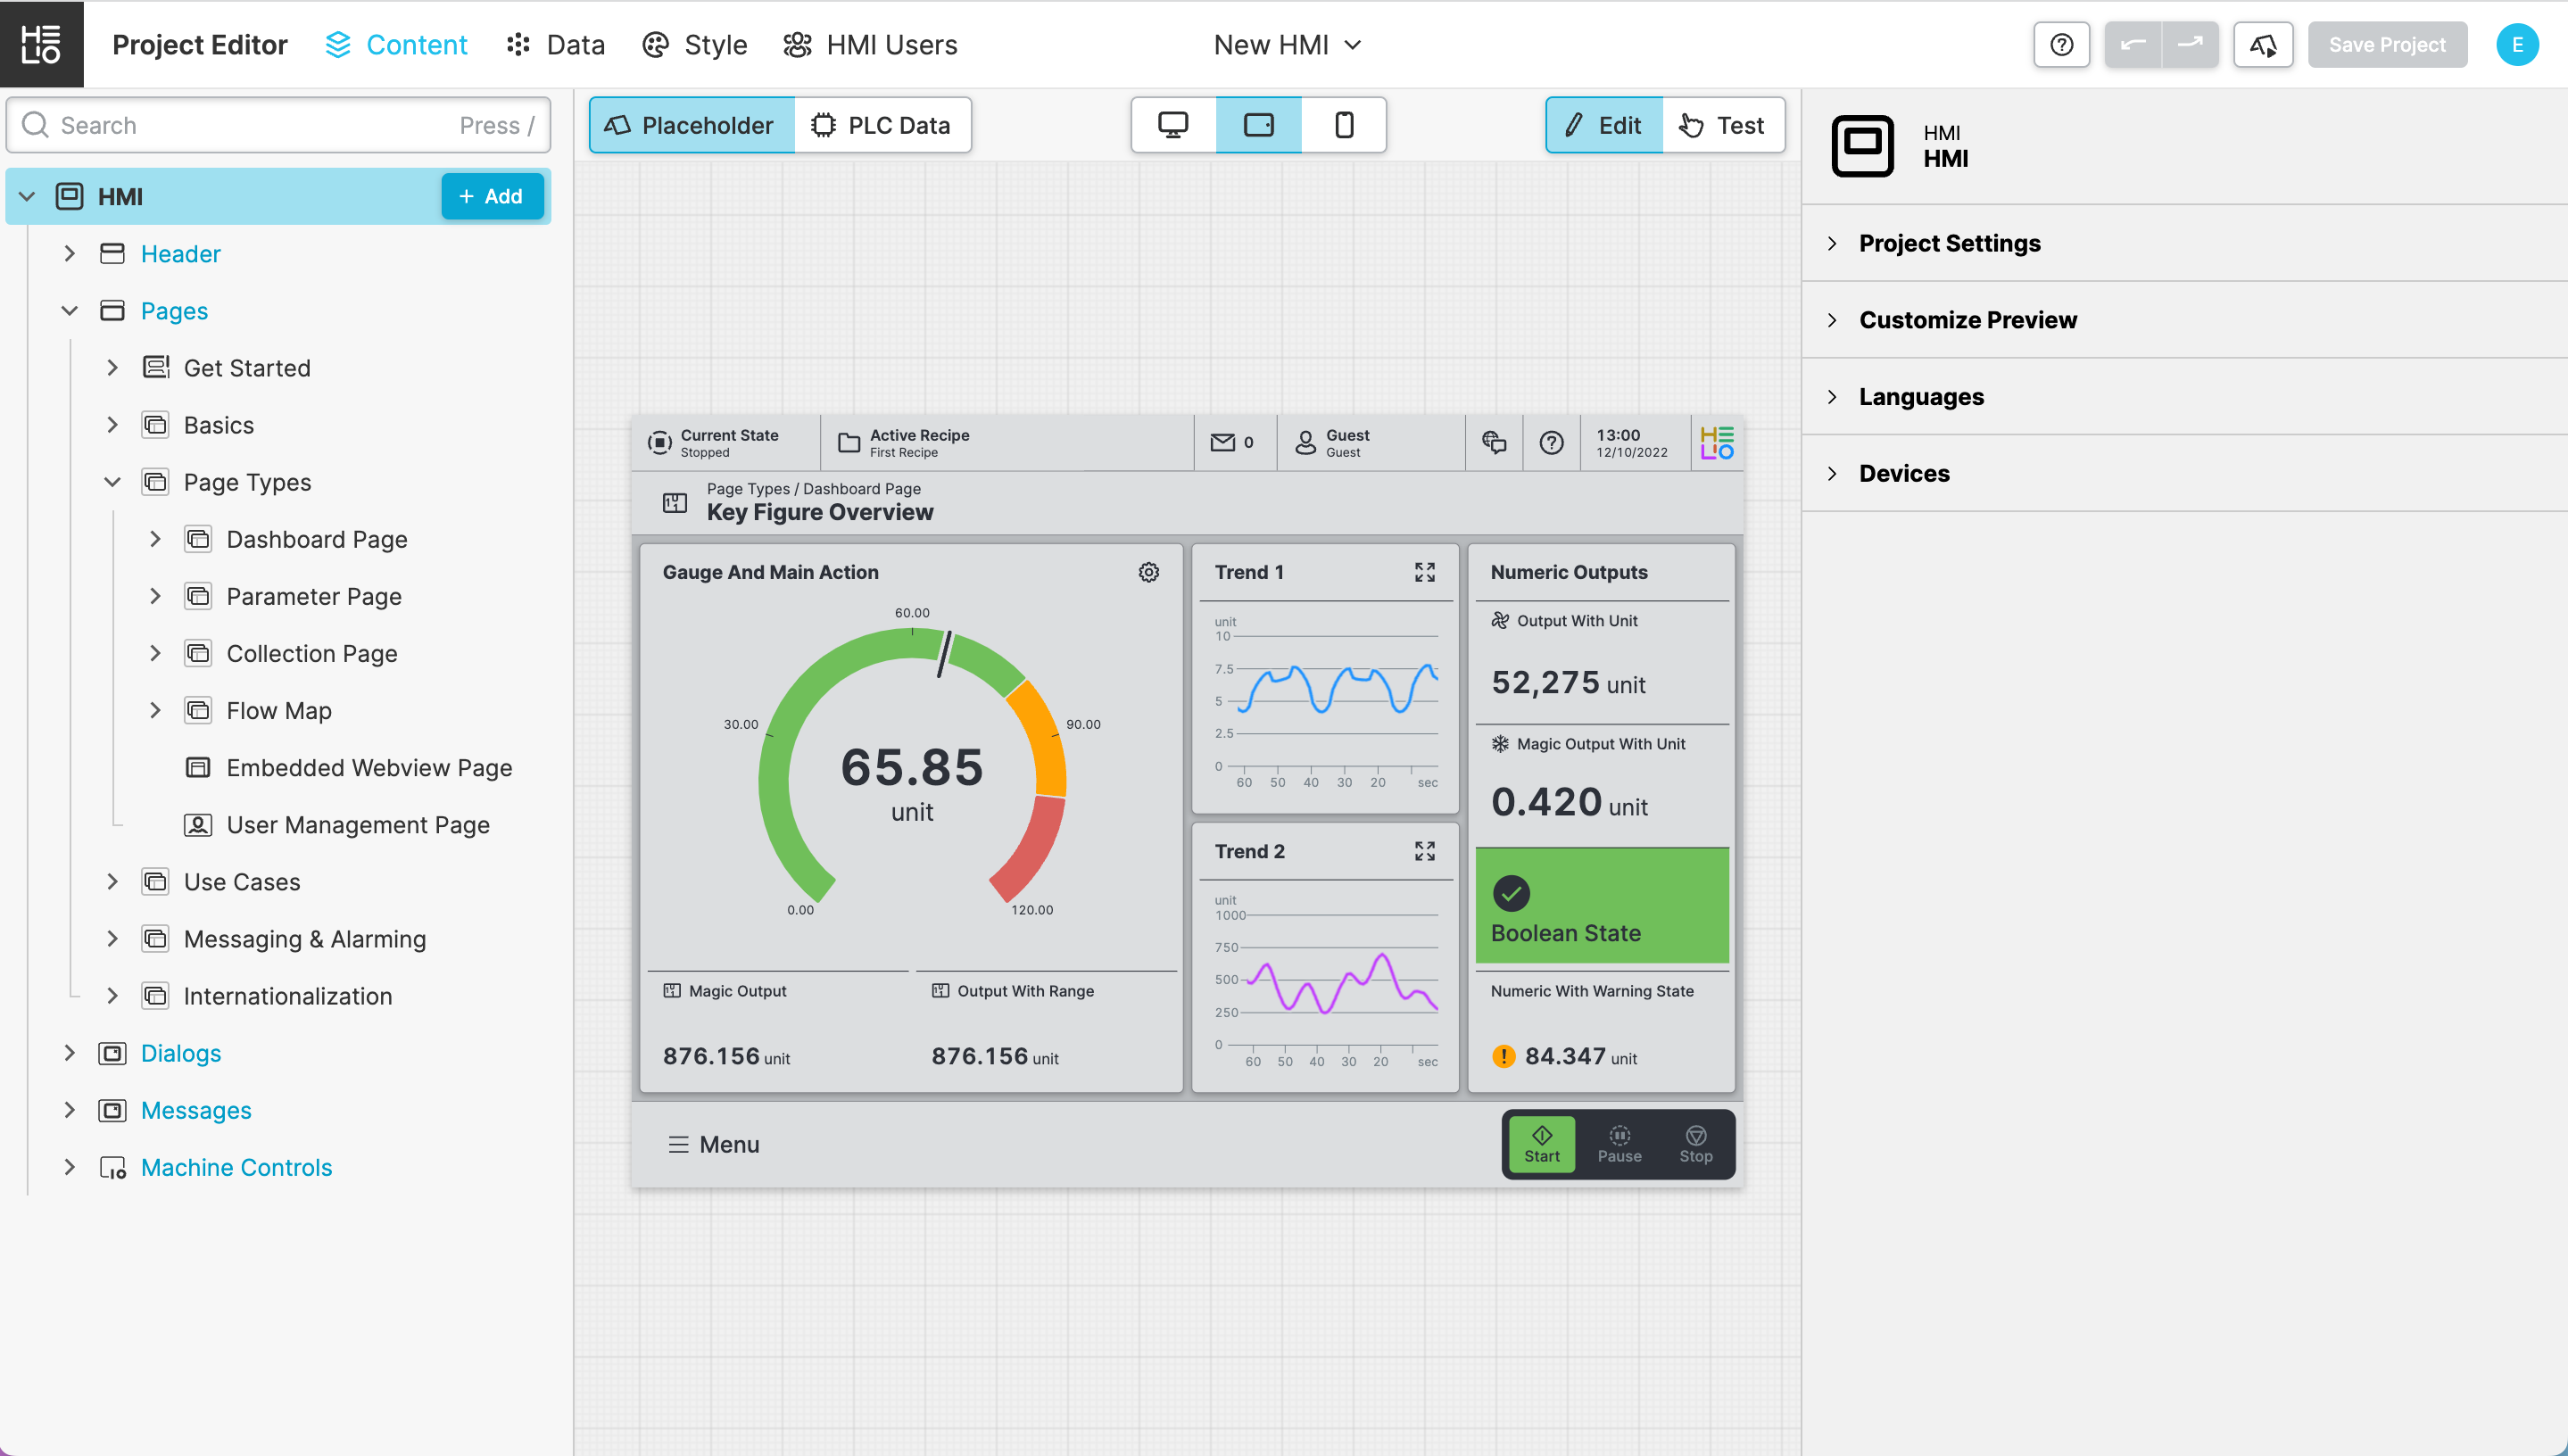Expand Trend 2 to fullscreen
Image resolution: width=2568 pixels, height=1456 pixels.
coord(1424,851)
